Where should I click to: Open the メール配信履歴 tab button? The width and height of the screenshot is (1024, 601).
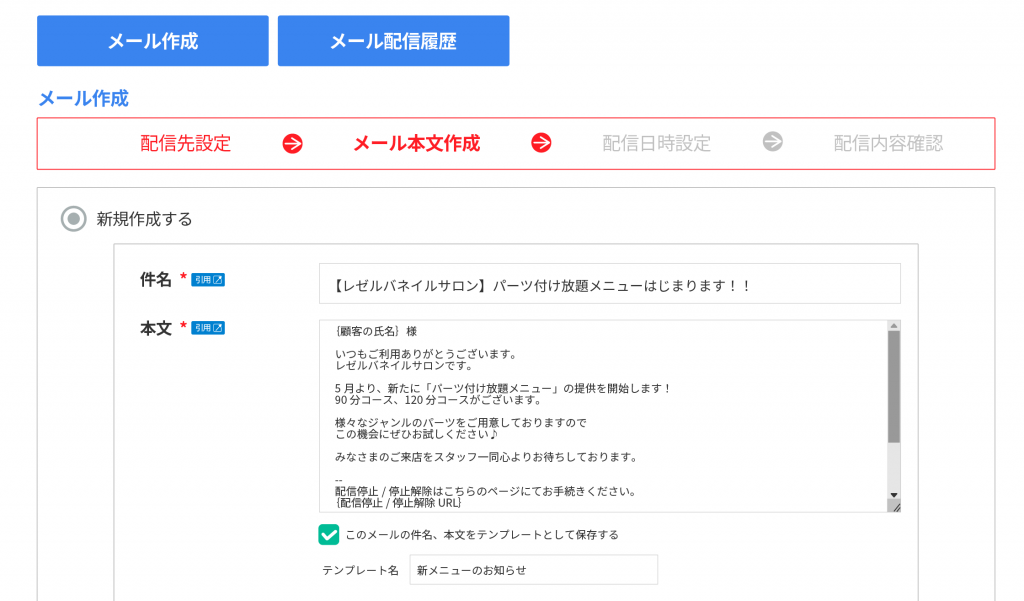[393, 41]
